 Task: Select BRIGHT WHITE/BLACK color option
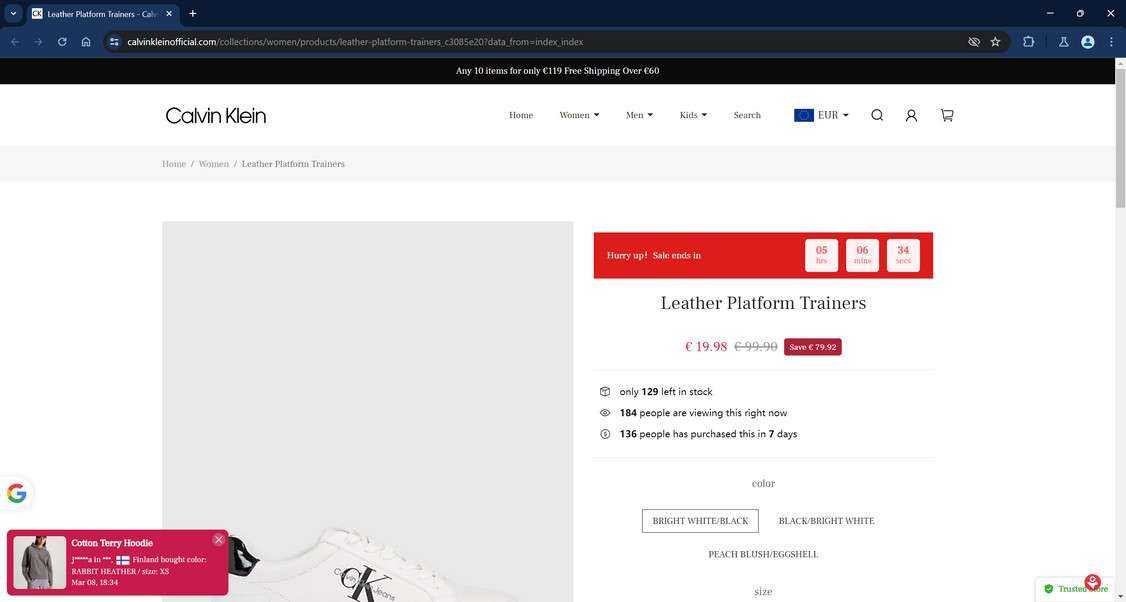pyautogui.click(x=700, y=521)
